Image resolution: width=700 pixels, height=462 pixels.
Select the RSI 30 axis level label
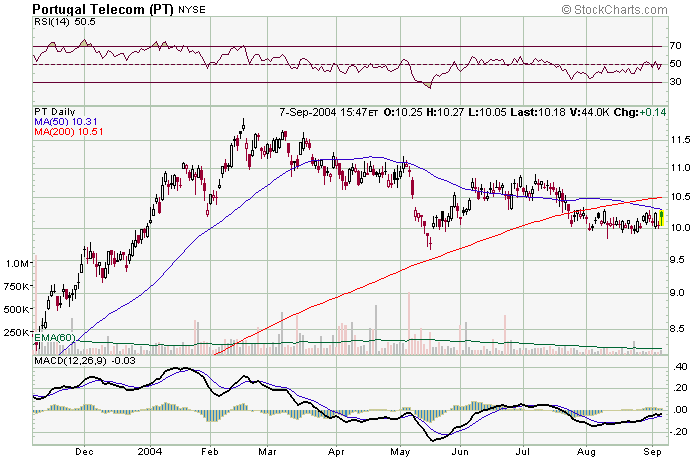click(675, 81)
